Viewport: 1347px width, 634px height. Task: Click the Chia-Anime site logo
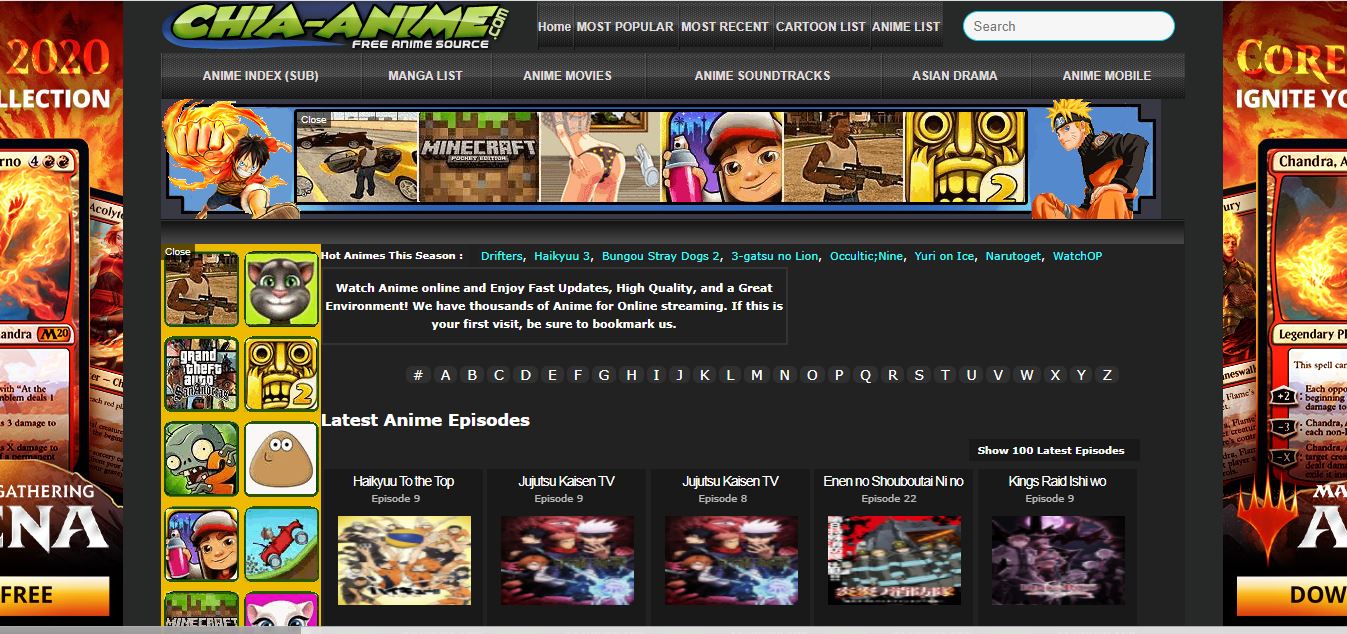point(336,26)
